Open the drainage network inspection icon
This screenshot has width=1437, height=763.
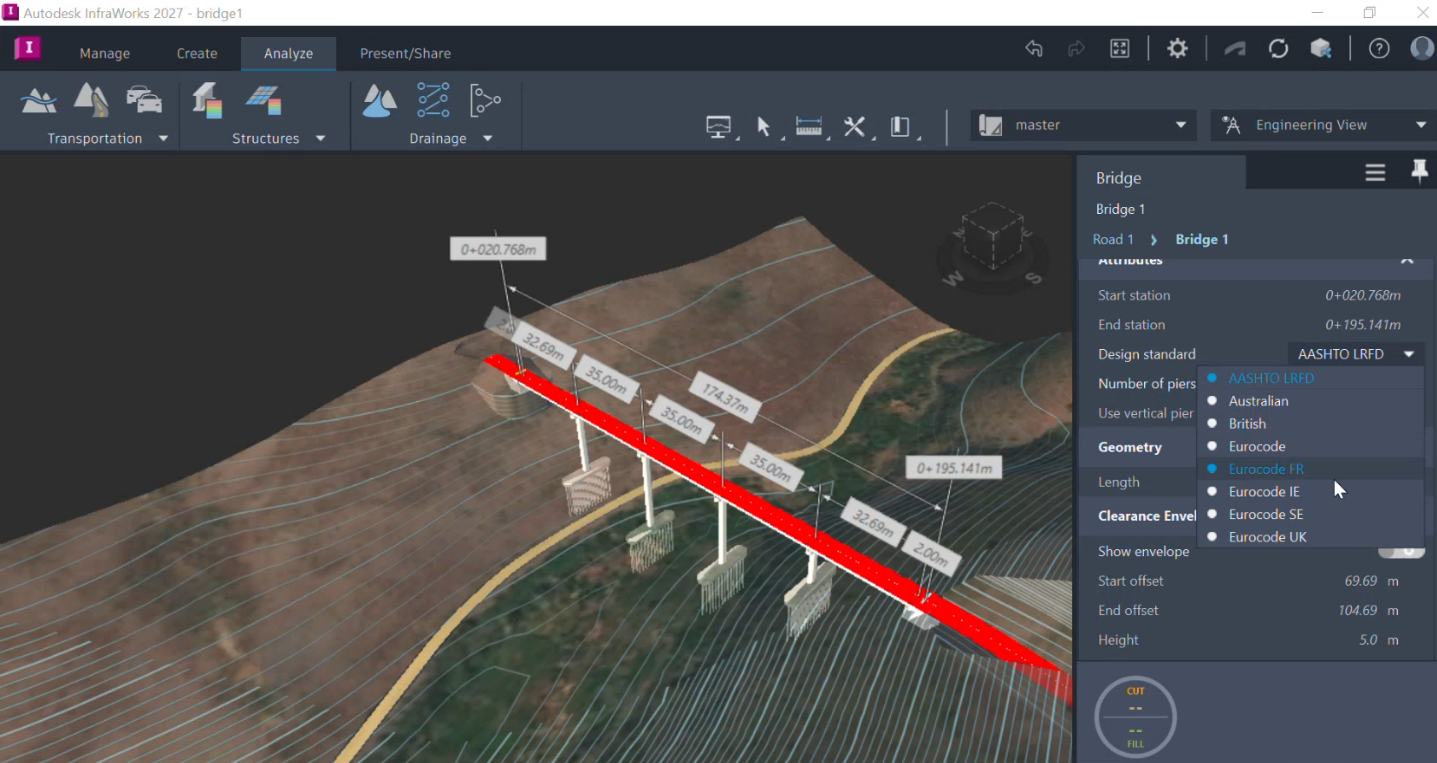433,100
